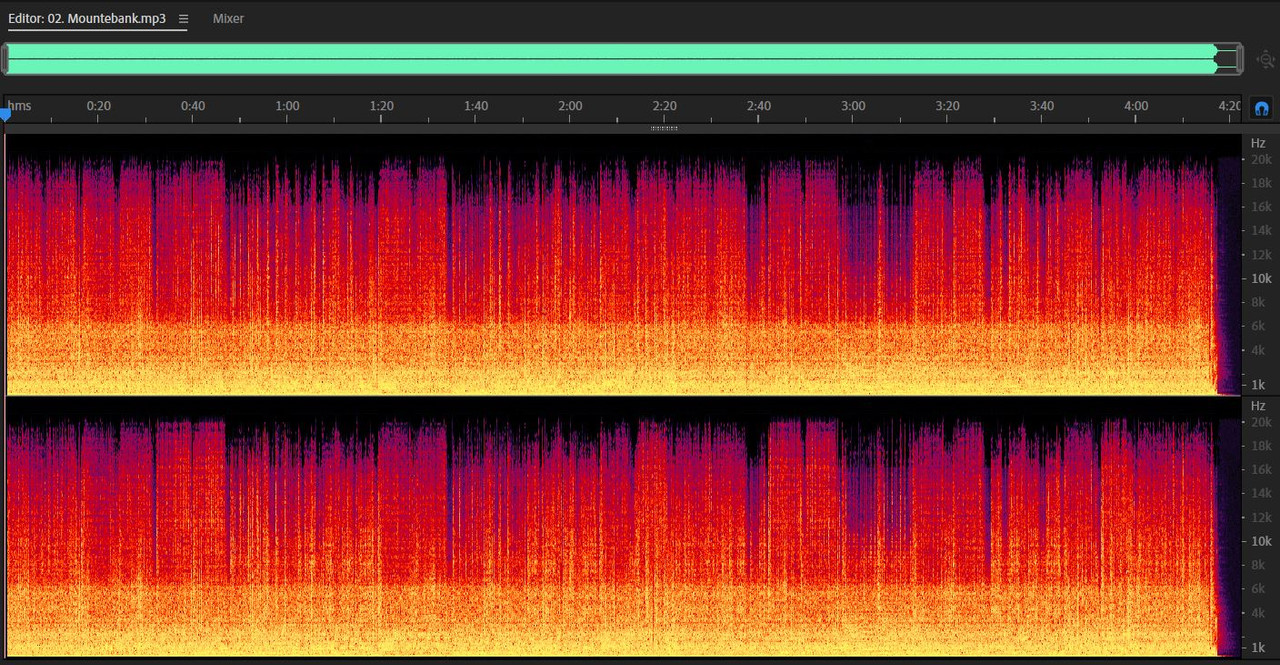Click 20k on the upper channel frequency scale
Image resolution: width=1280 pixels, height=665 pixels.
[1261, 159]
